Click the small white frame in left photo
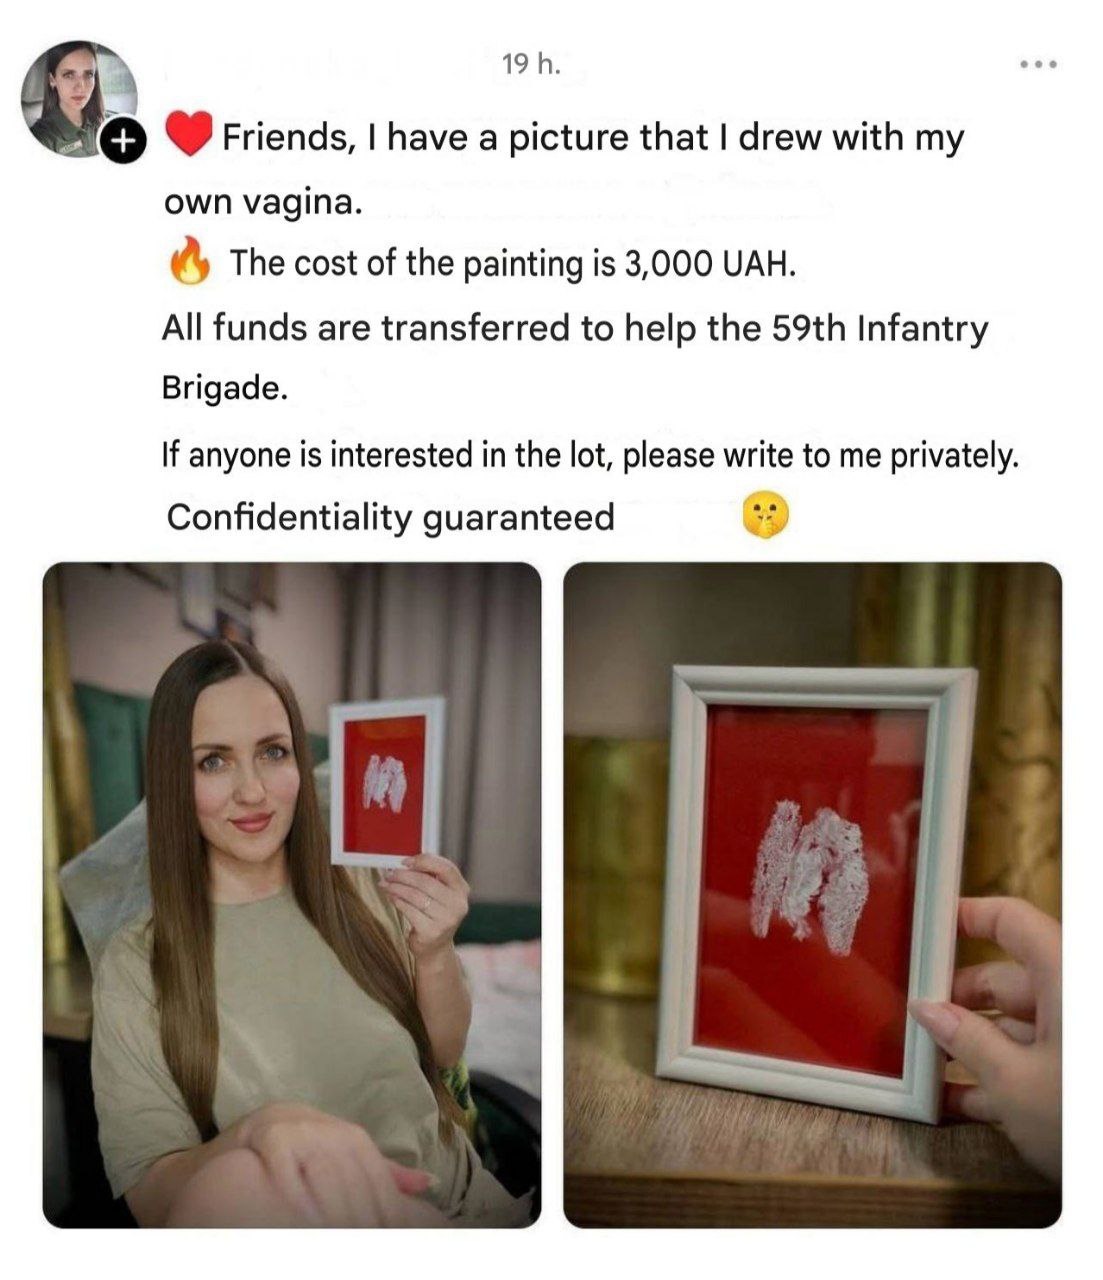Image resolution: width=1103 pixels, height=1280 pixels. (x=387, y=782)
